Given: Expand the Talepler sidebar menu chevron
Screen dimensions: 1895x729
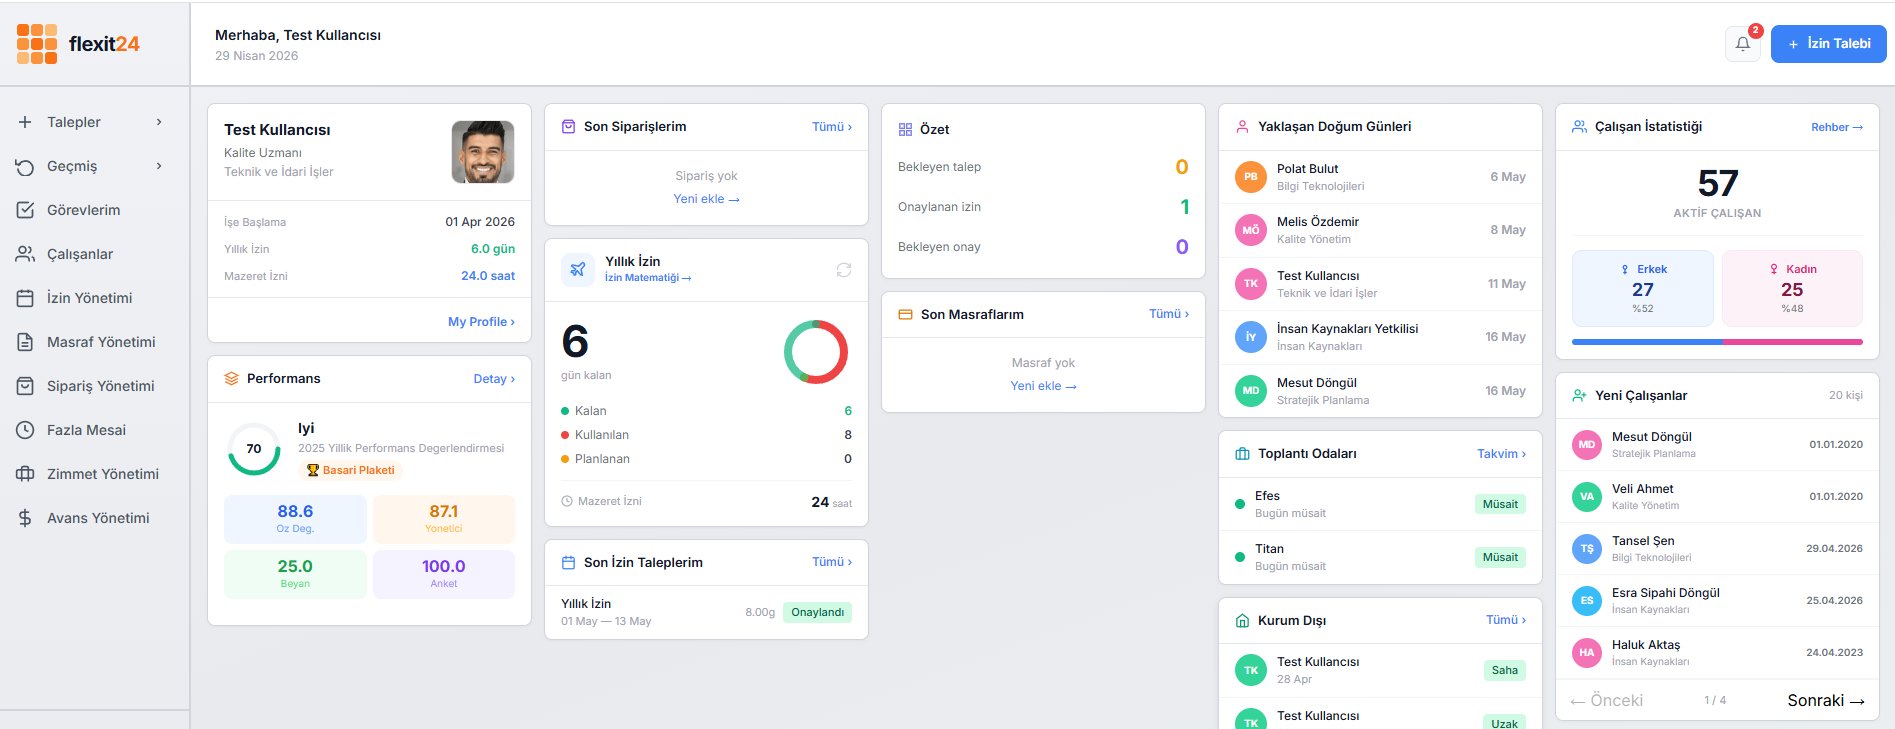Looking at the screenshot, I should click(159, 122).
